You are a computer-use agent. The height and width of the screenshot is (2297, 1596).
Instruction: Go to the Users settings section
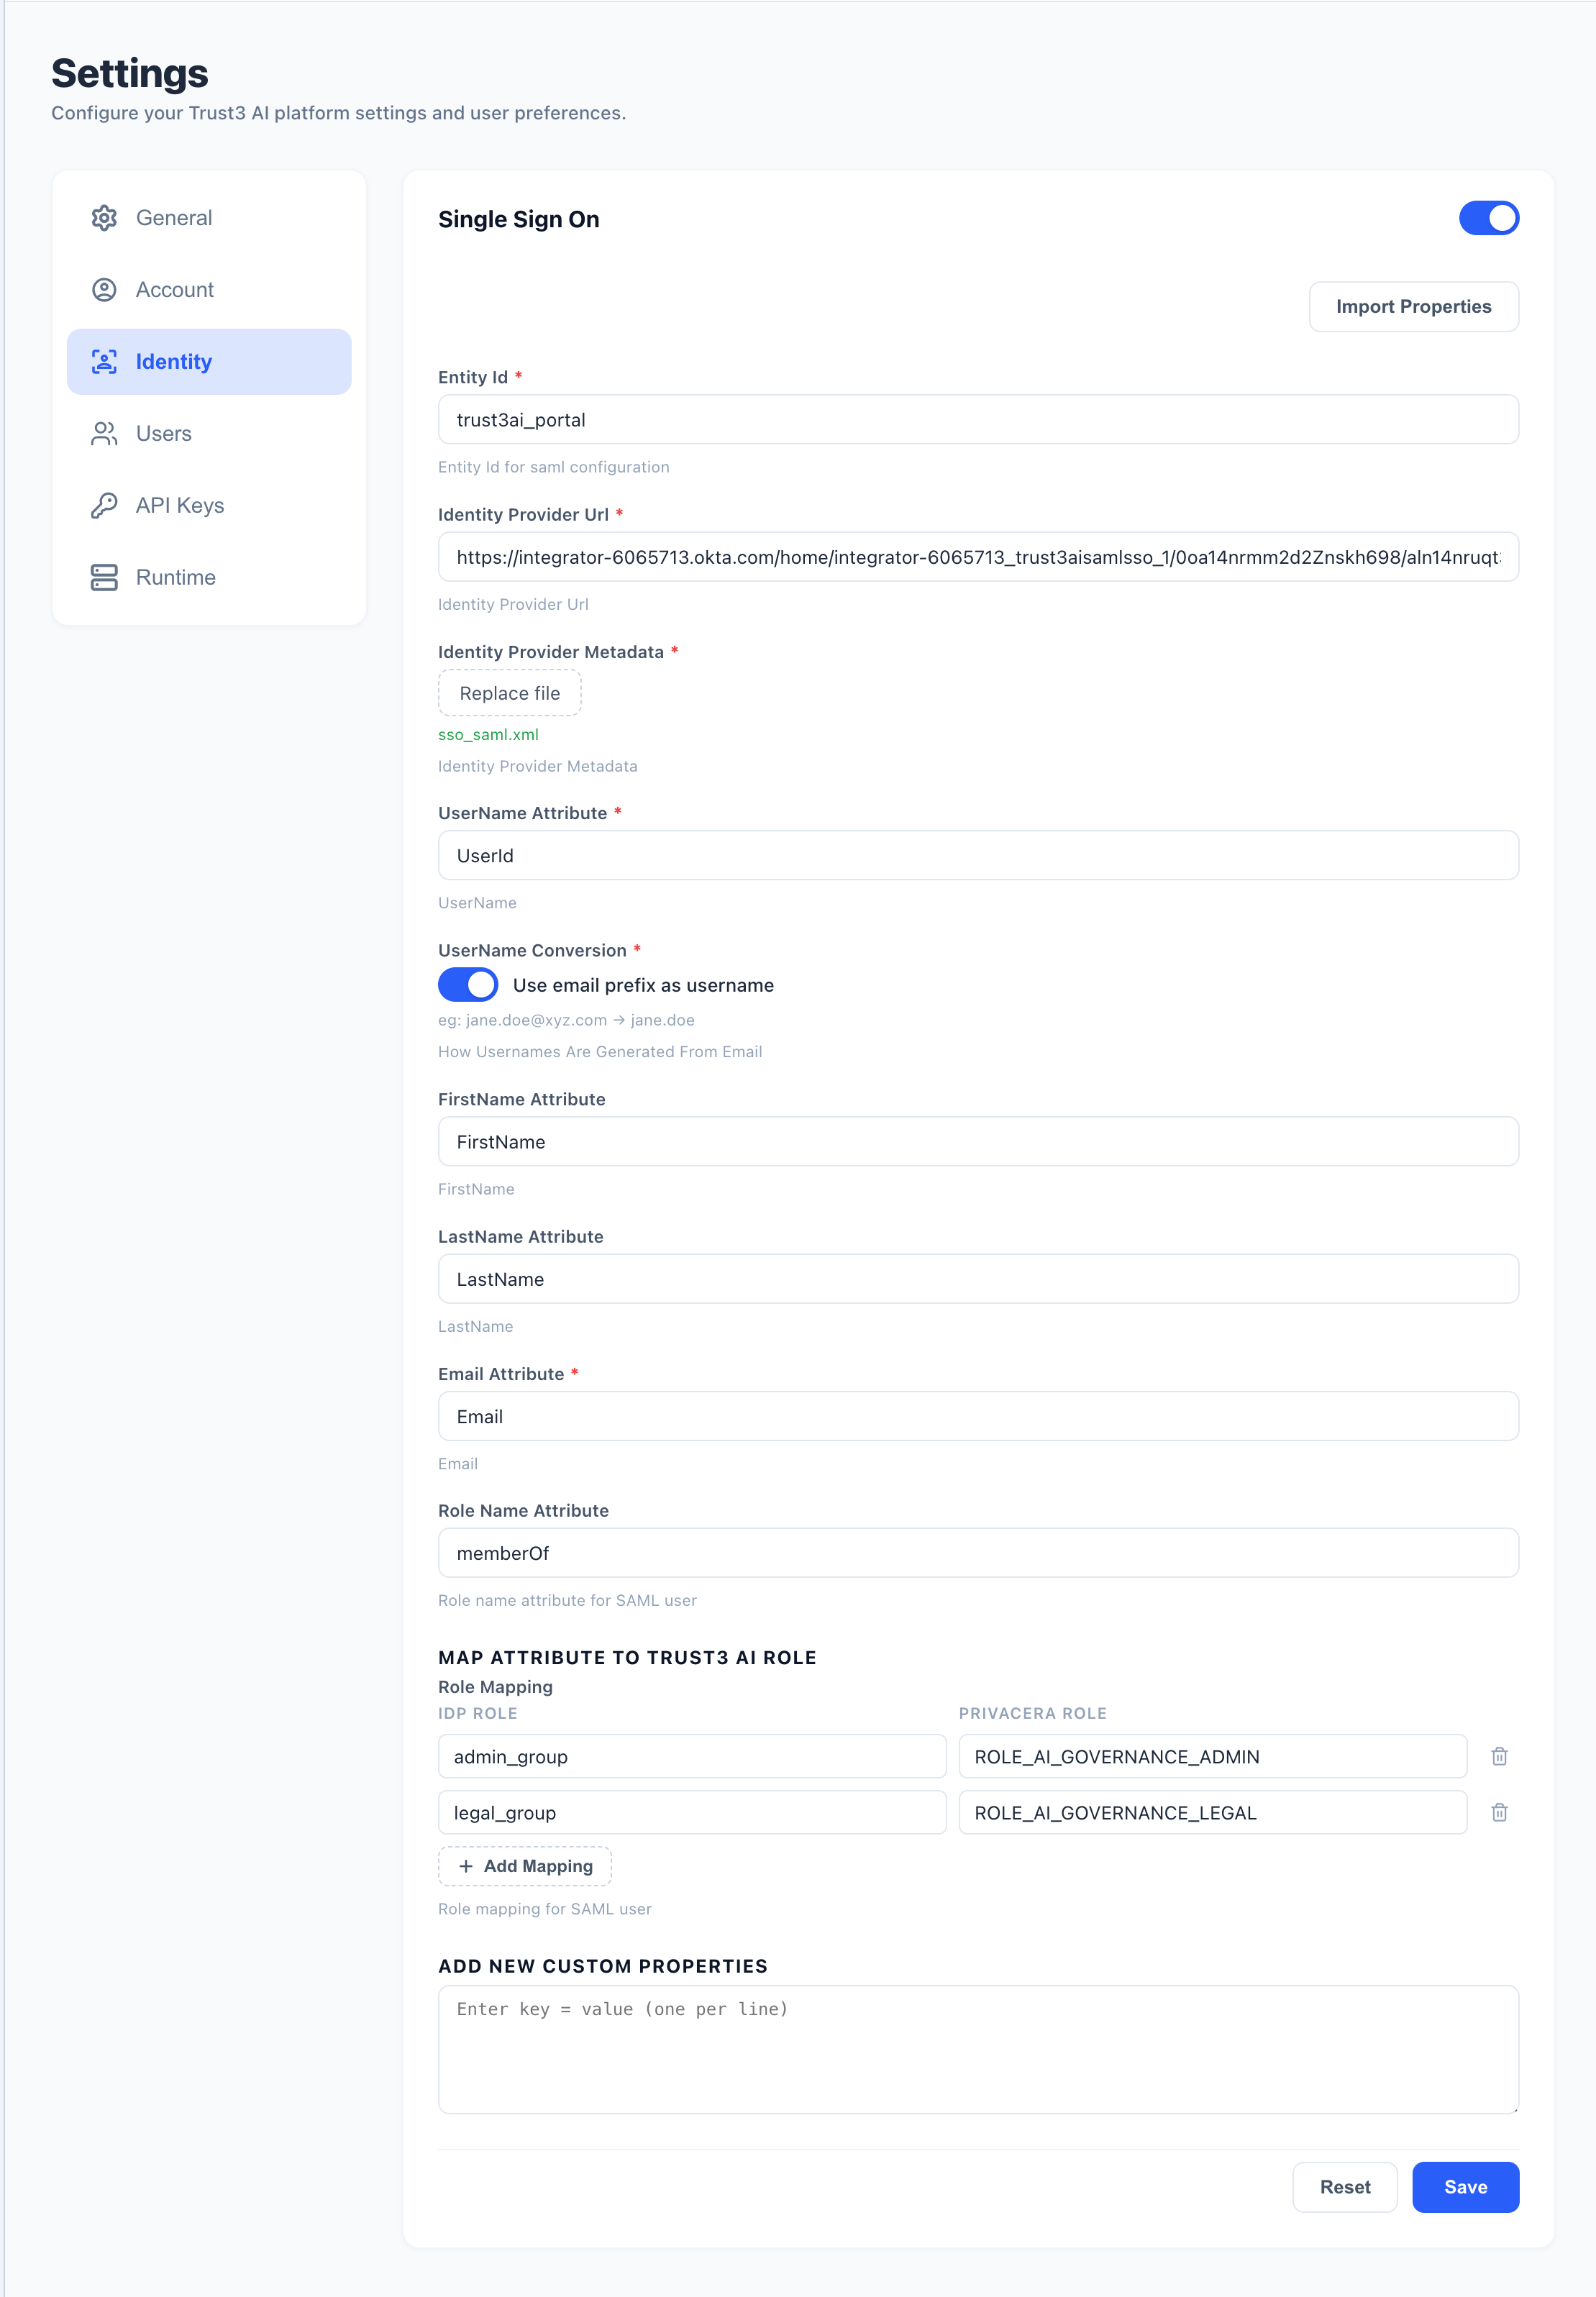tap(209, 434)
